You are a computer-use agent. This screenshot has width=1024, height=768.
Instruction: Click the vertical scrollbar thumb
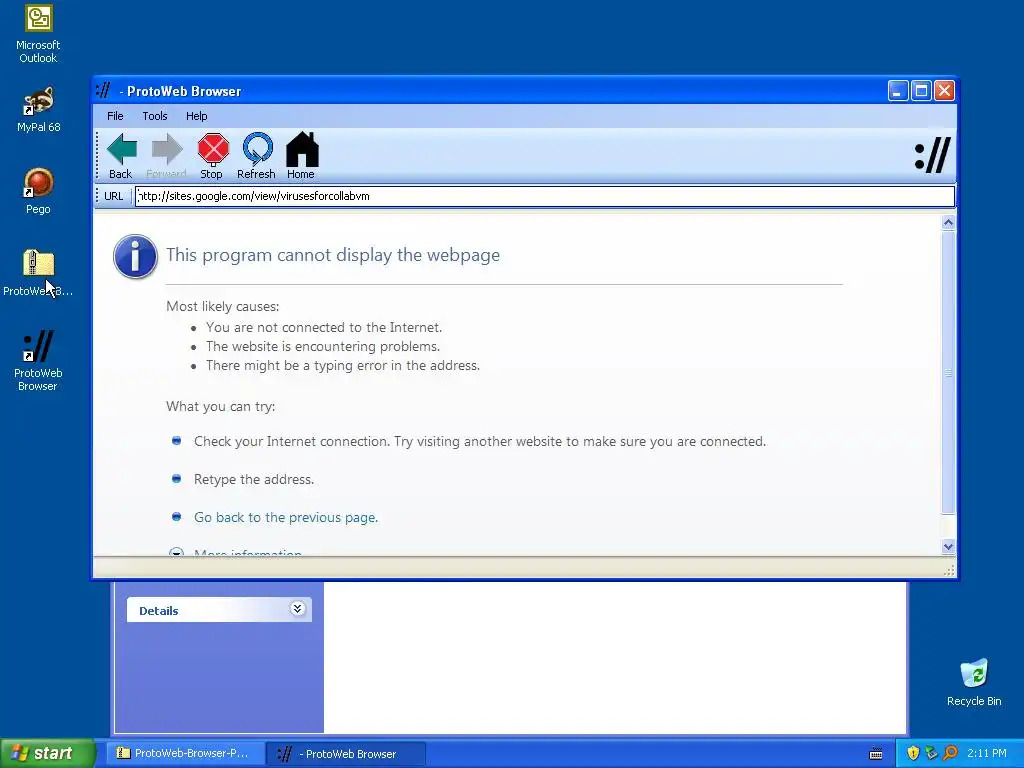click(x=948, y=372)
